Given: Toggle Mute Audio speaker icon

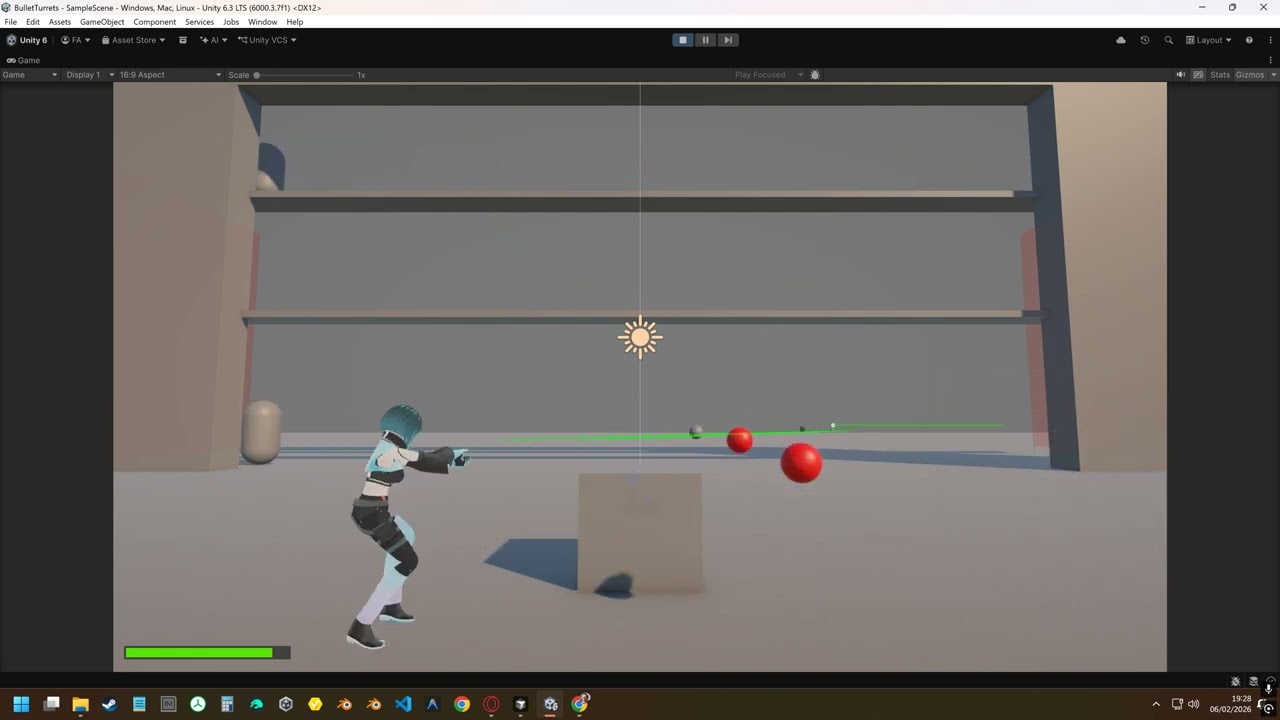Looking at the screenshot, I should click(x=1181, y=75).
